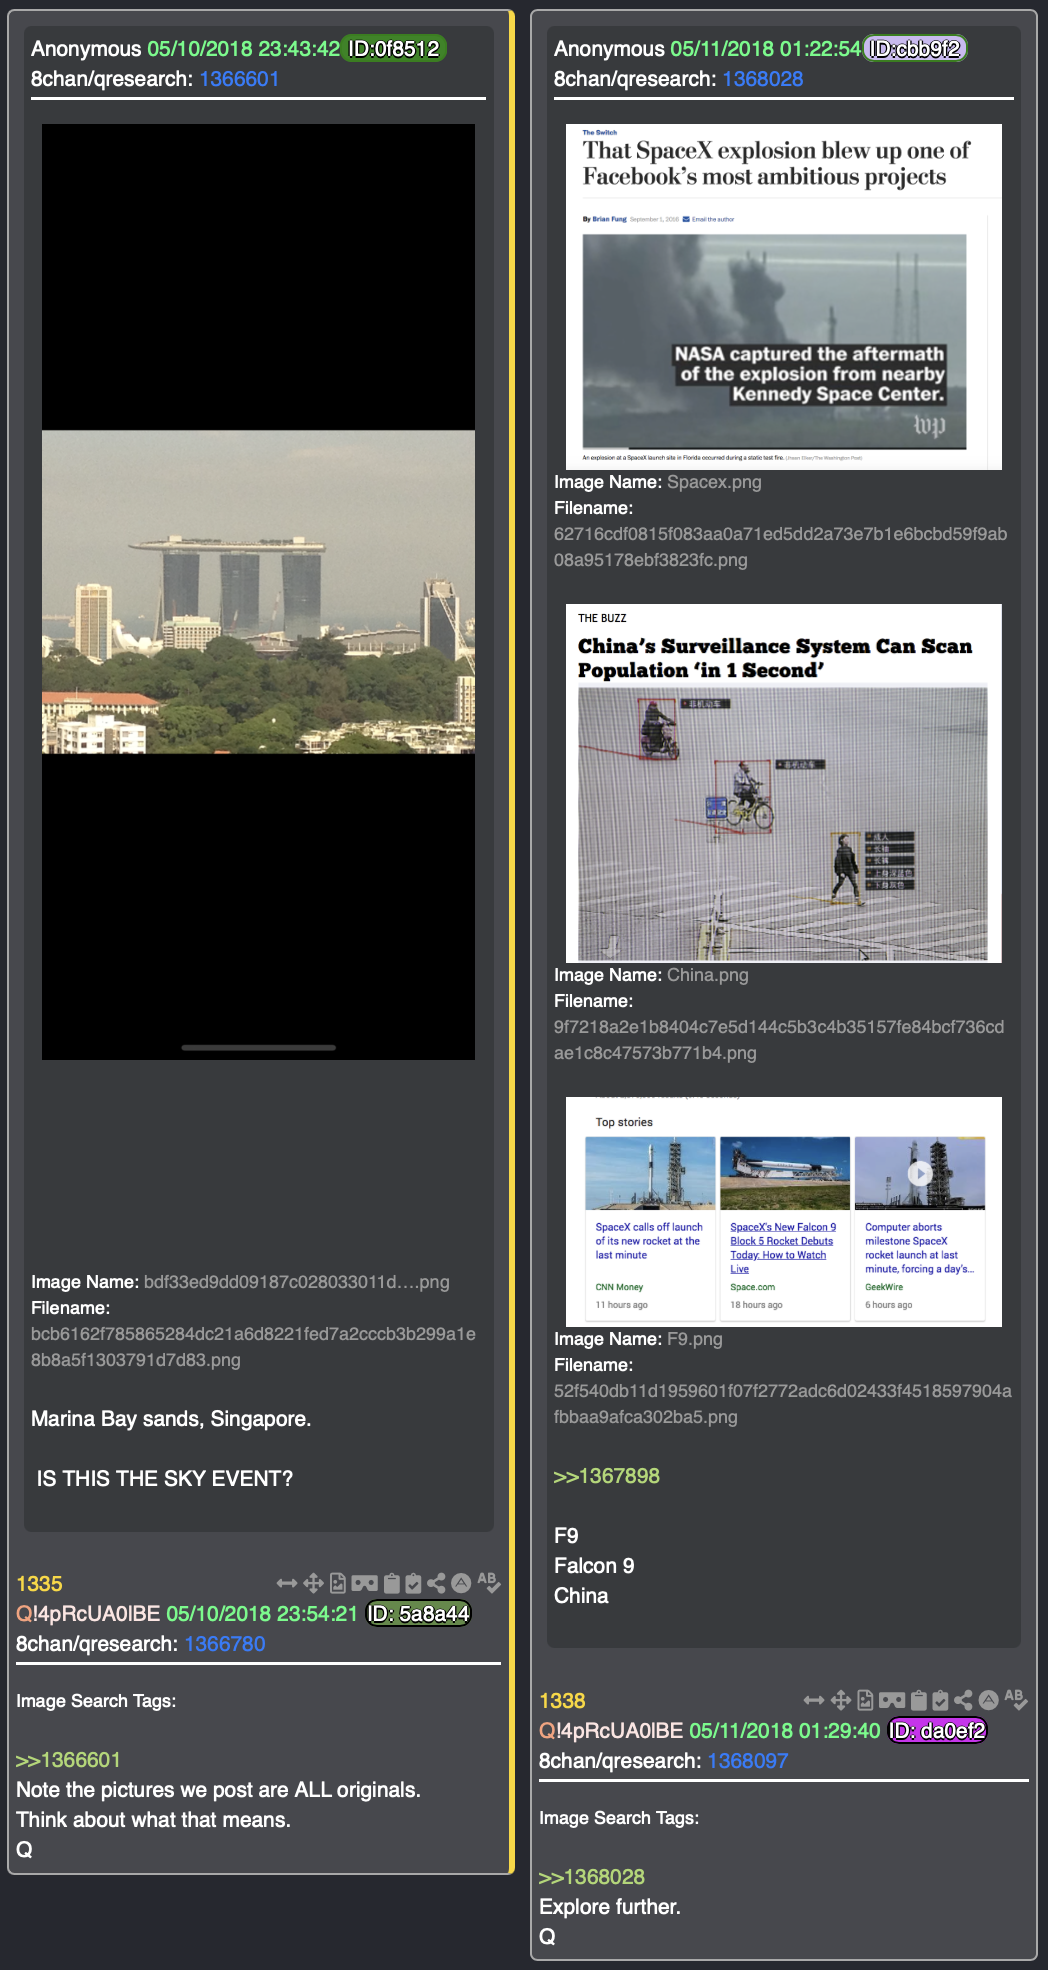Screen dimensions: 1048x1970
Task: Click text 'IS THIS THE SKY EVENT?'
Action: pyautogui.click(x=165, y=1479)
